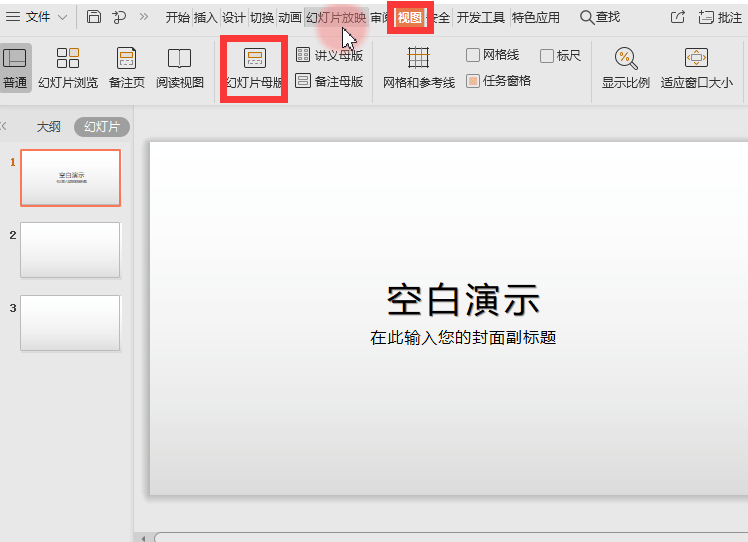Click the share icon beside 批注
This screenshot has height=542, width=748.
[x=677, y=18]
